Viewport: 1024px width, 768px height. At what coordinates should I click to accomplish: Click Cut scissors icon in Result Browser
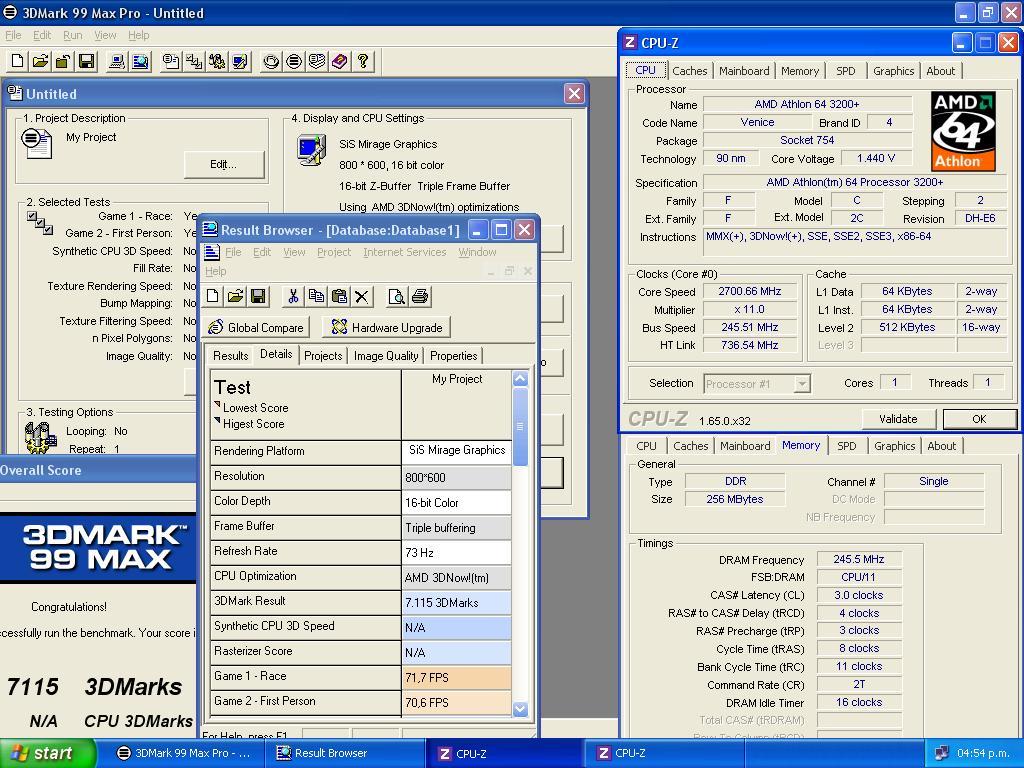(x=293, y=296)
